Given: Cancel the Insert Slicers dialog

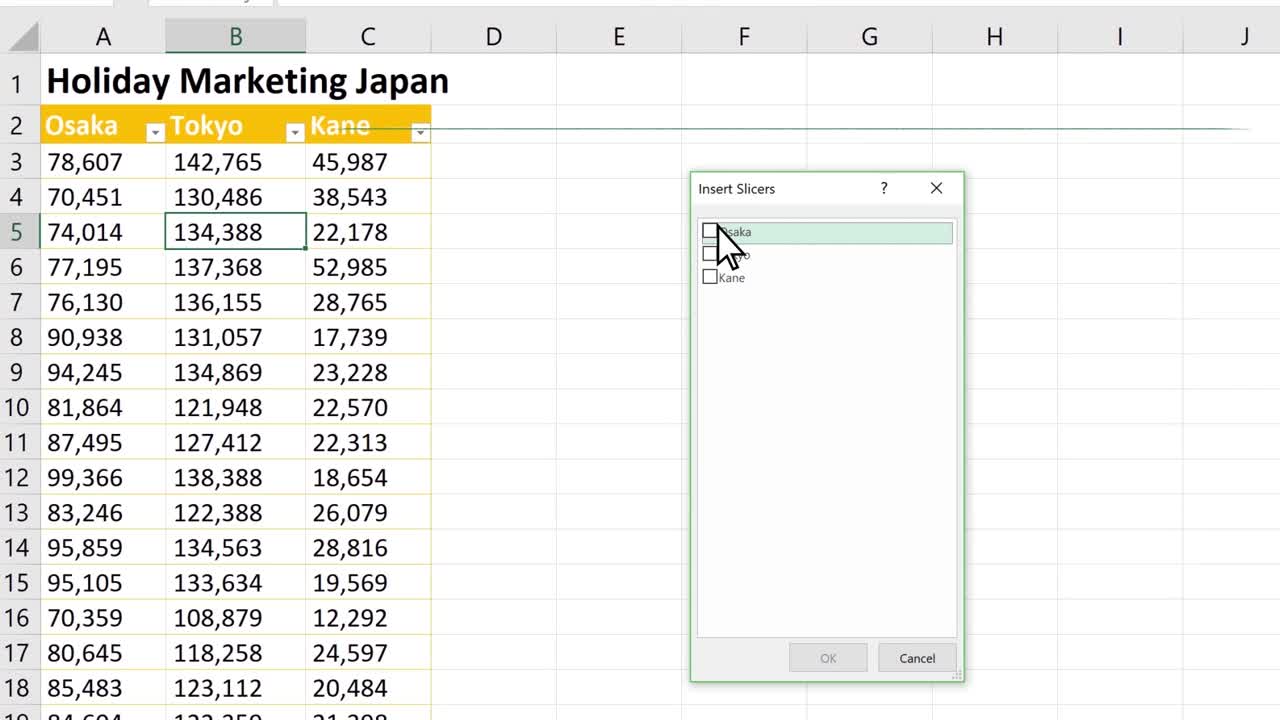Looking at the screenshot, I should (x=917, y=658).
